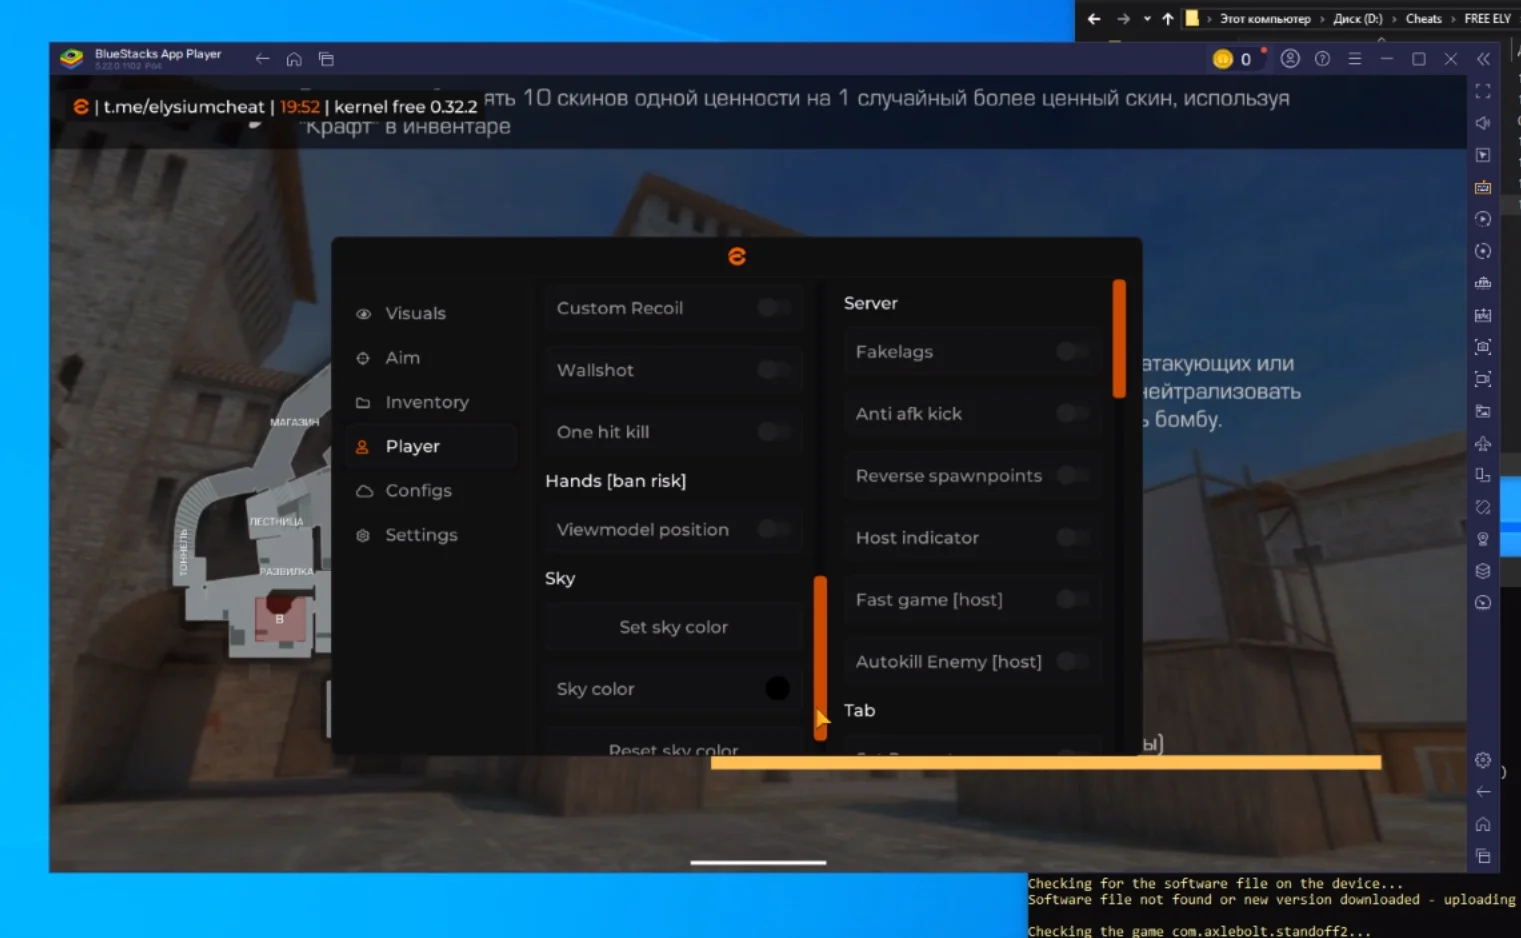Mute sound via the speaker icon
This screenshot has width=1521, height=938.
[1483, 123]
